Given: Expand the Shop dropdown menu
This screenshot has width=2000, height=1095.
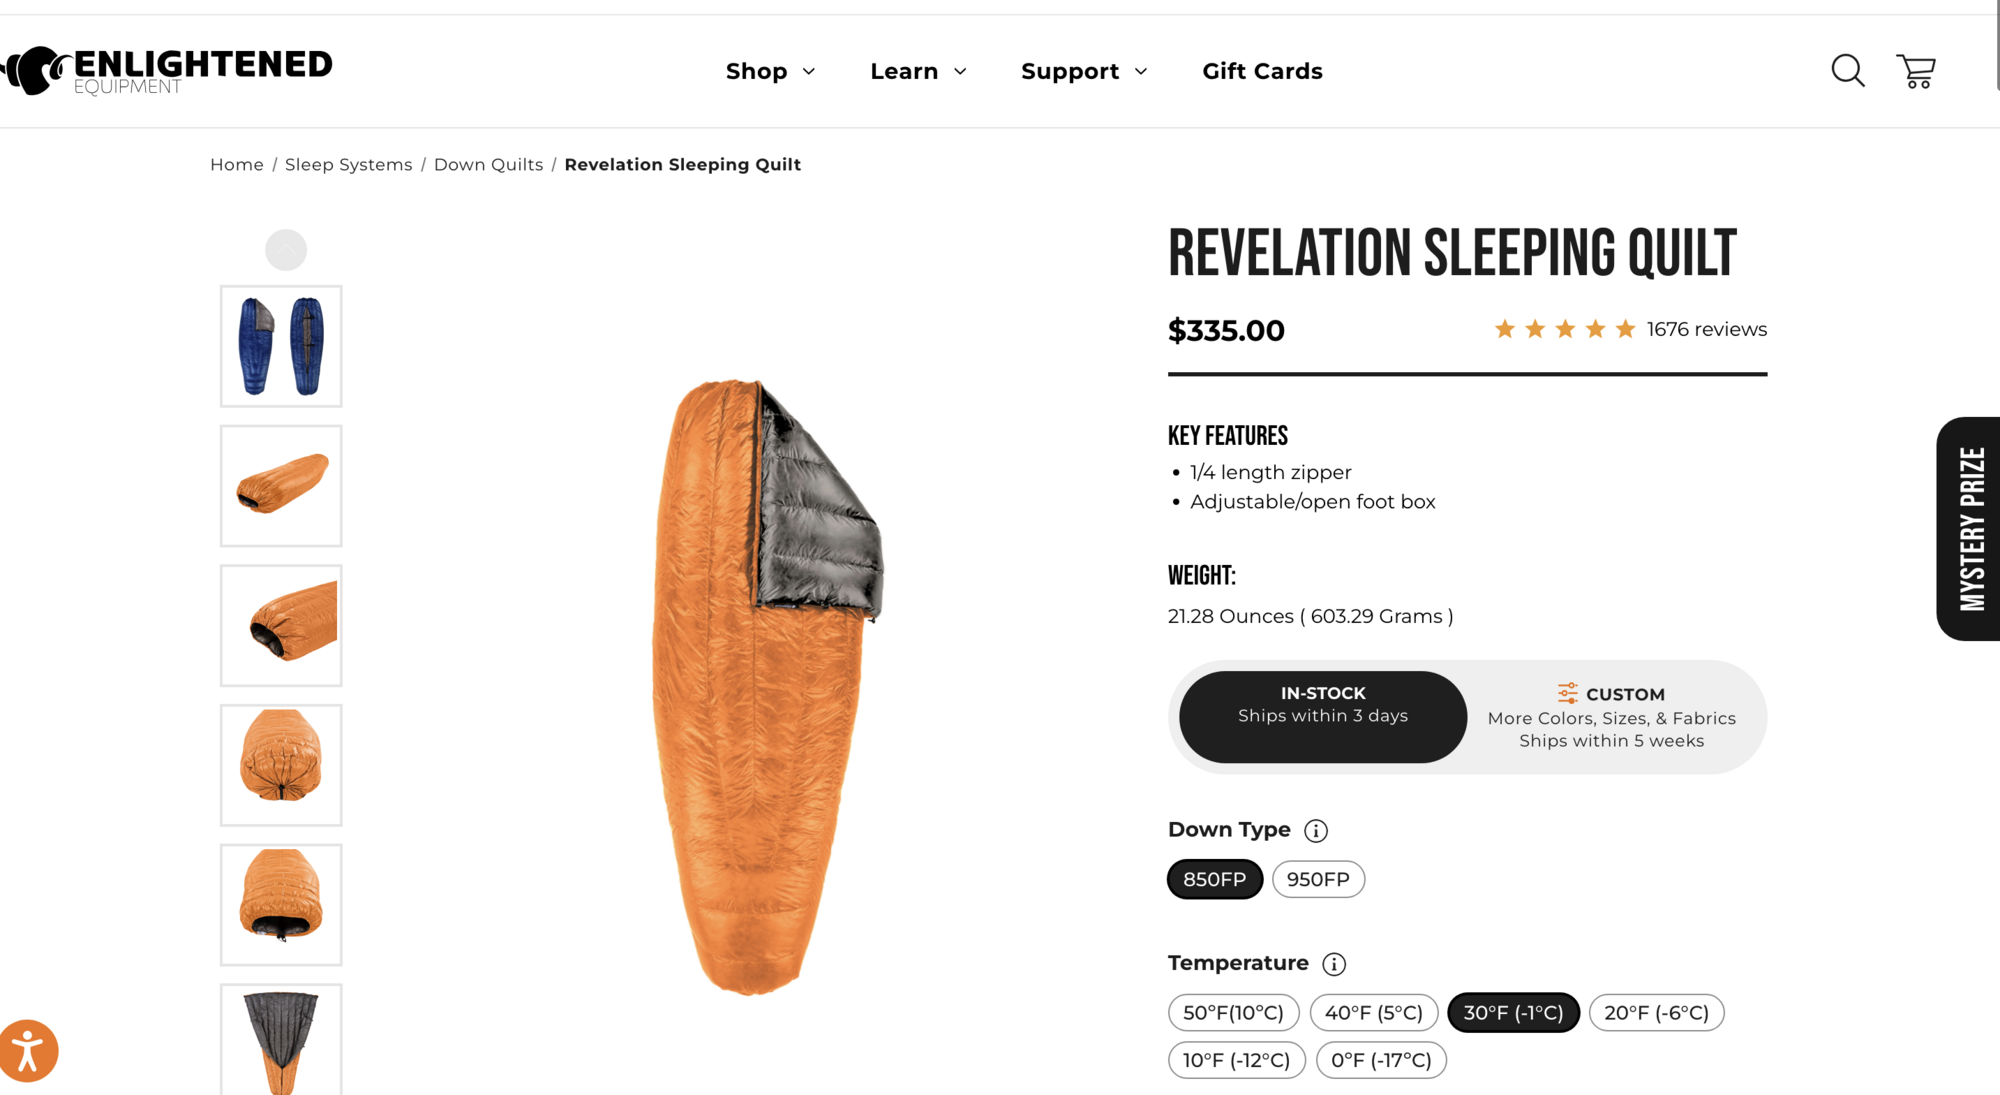Looking at the screenshot, I should (770, 71).
